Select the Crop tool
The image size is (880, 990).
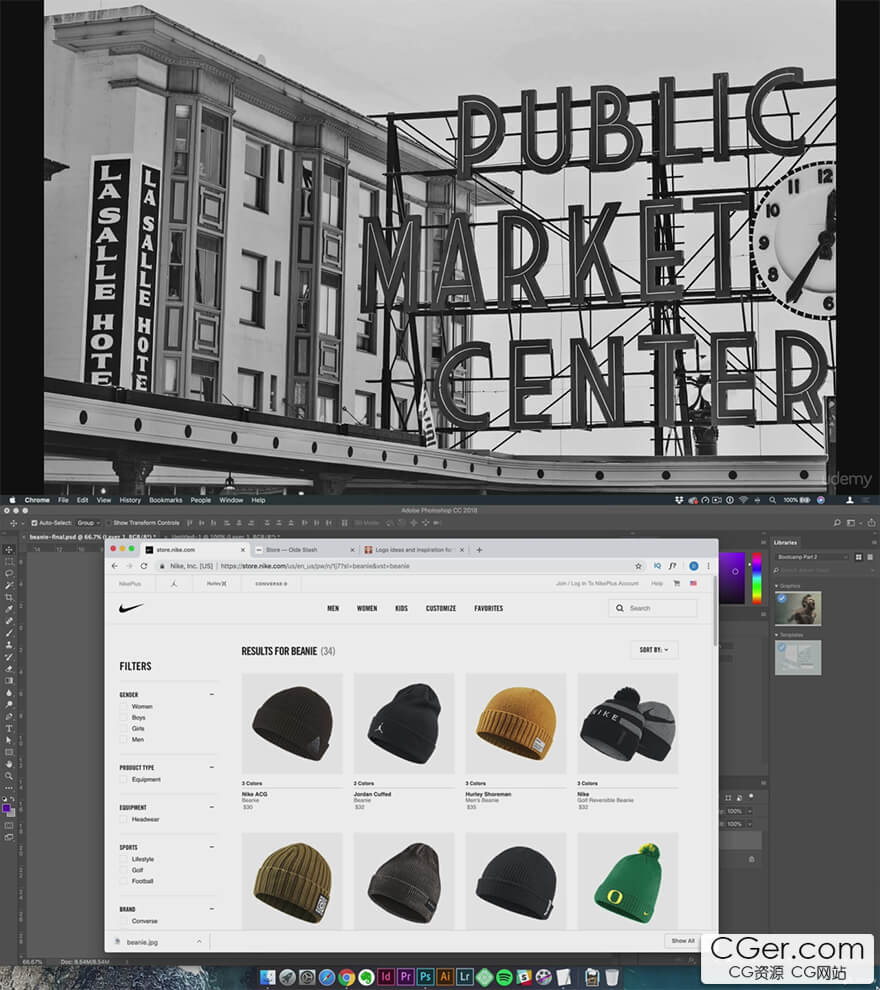9,597
